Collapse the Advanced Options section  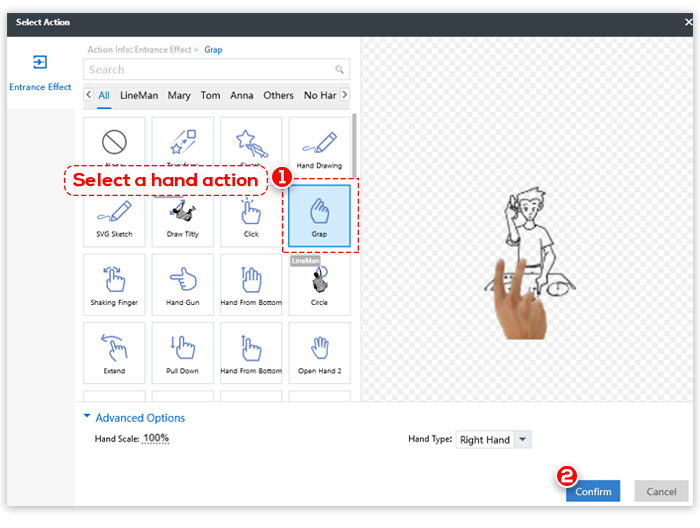tap(87, 416)
